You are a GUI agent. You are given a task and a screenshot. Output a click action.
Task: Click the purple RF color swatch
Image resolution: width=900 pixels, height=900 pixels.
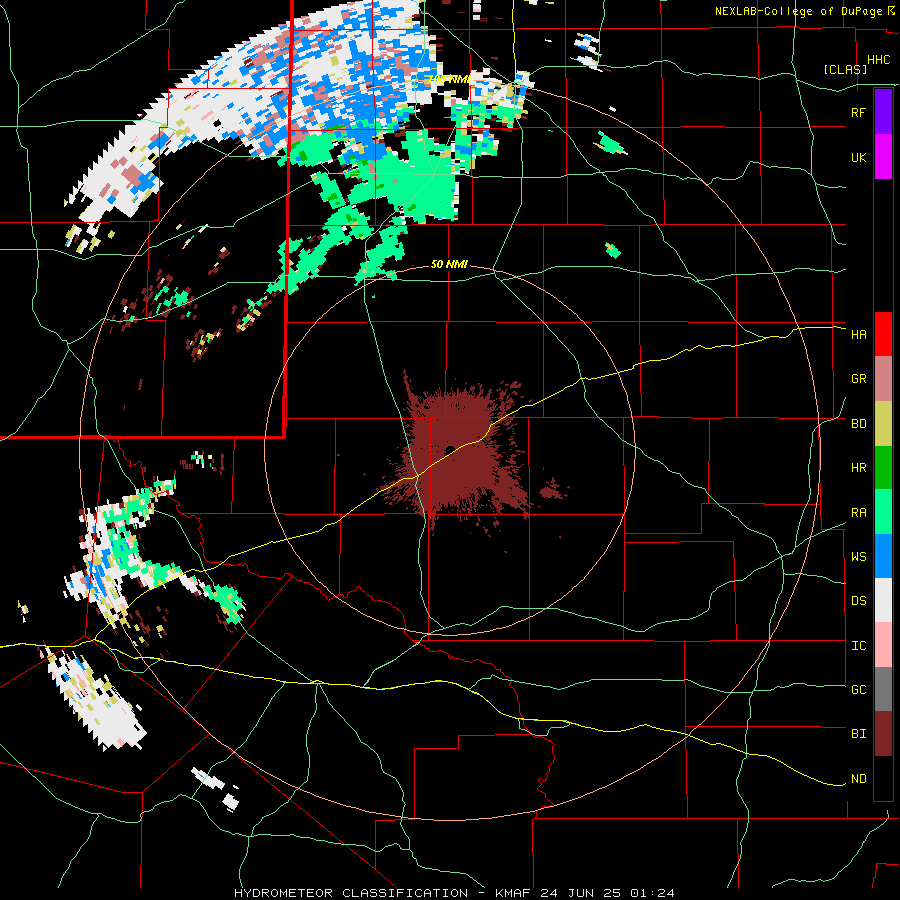point(883,111)
